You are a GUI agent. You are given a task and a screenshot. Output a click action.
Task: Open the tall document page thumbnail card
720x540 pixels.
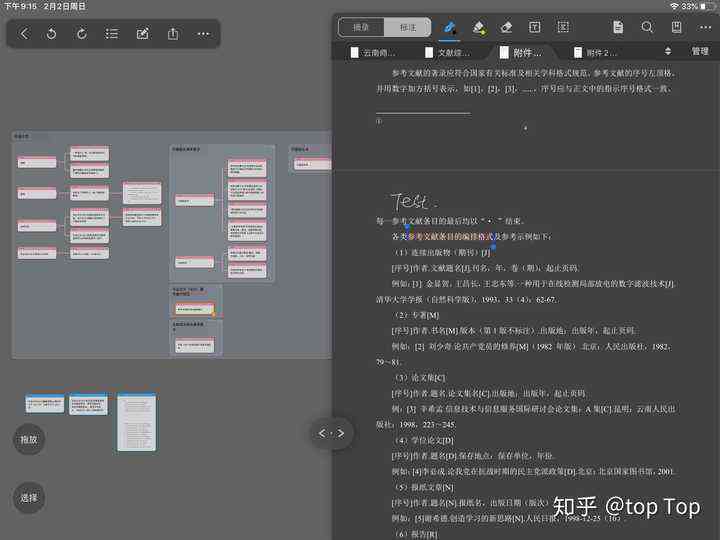click(x=136, y=422)
